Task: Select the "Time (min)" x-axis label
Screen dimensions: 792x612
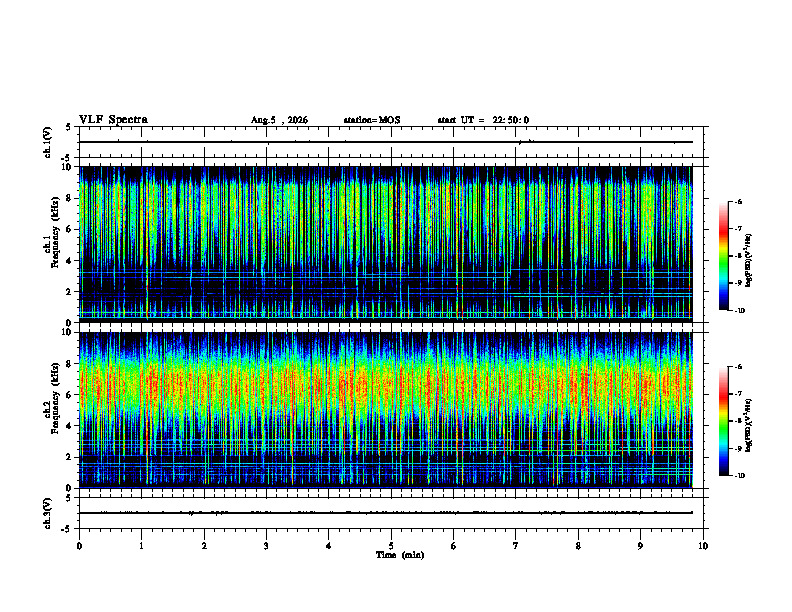Action: click(400, 555)
